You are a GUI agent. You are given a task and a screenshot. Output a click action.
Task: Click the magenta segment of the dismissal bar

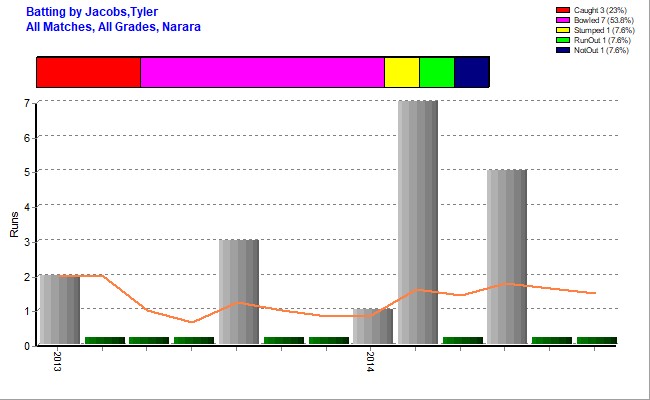(x=262, y=72)
